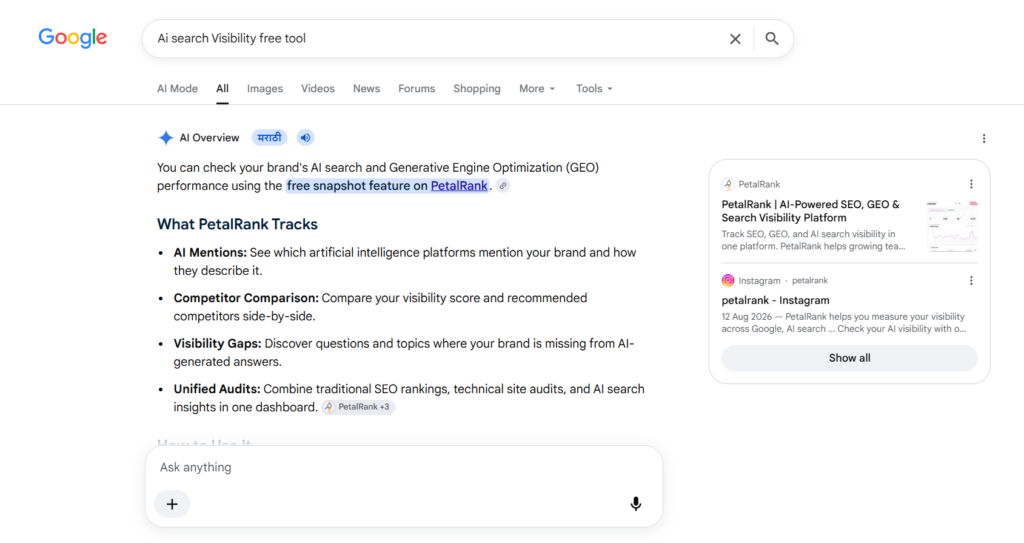Viewport: 1024px width, 543px height.
Task: Switch to Shopping tab
Action: (477, 89)
